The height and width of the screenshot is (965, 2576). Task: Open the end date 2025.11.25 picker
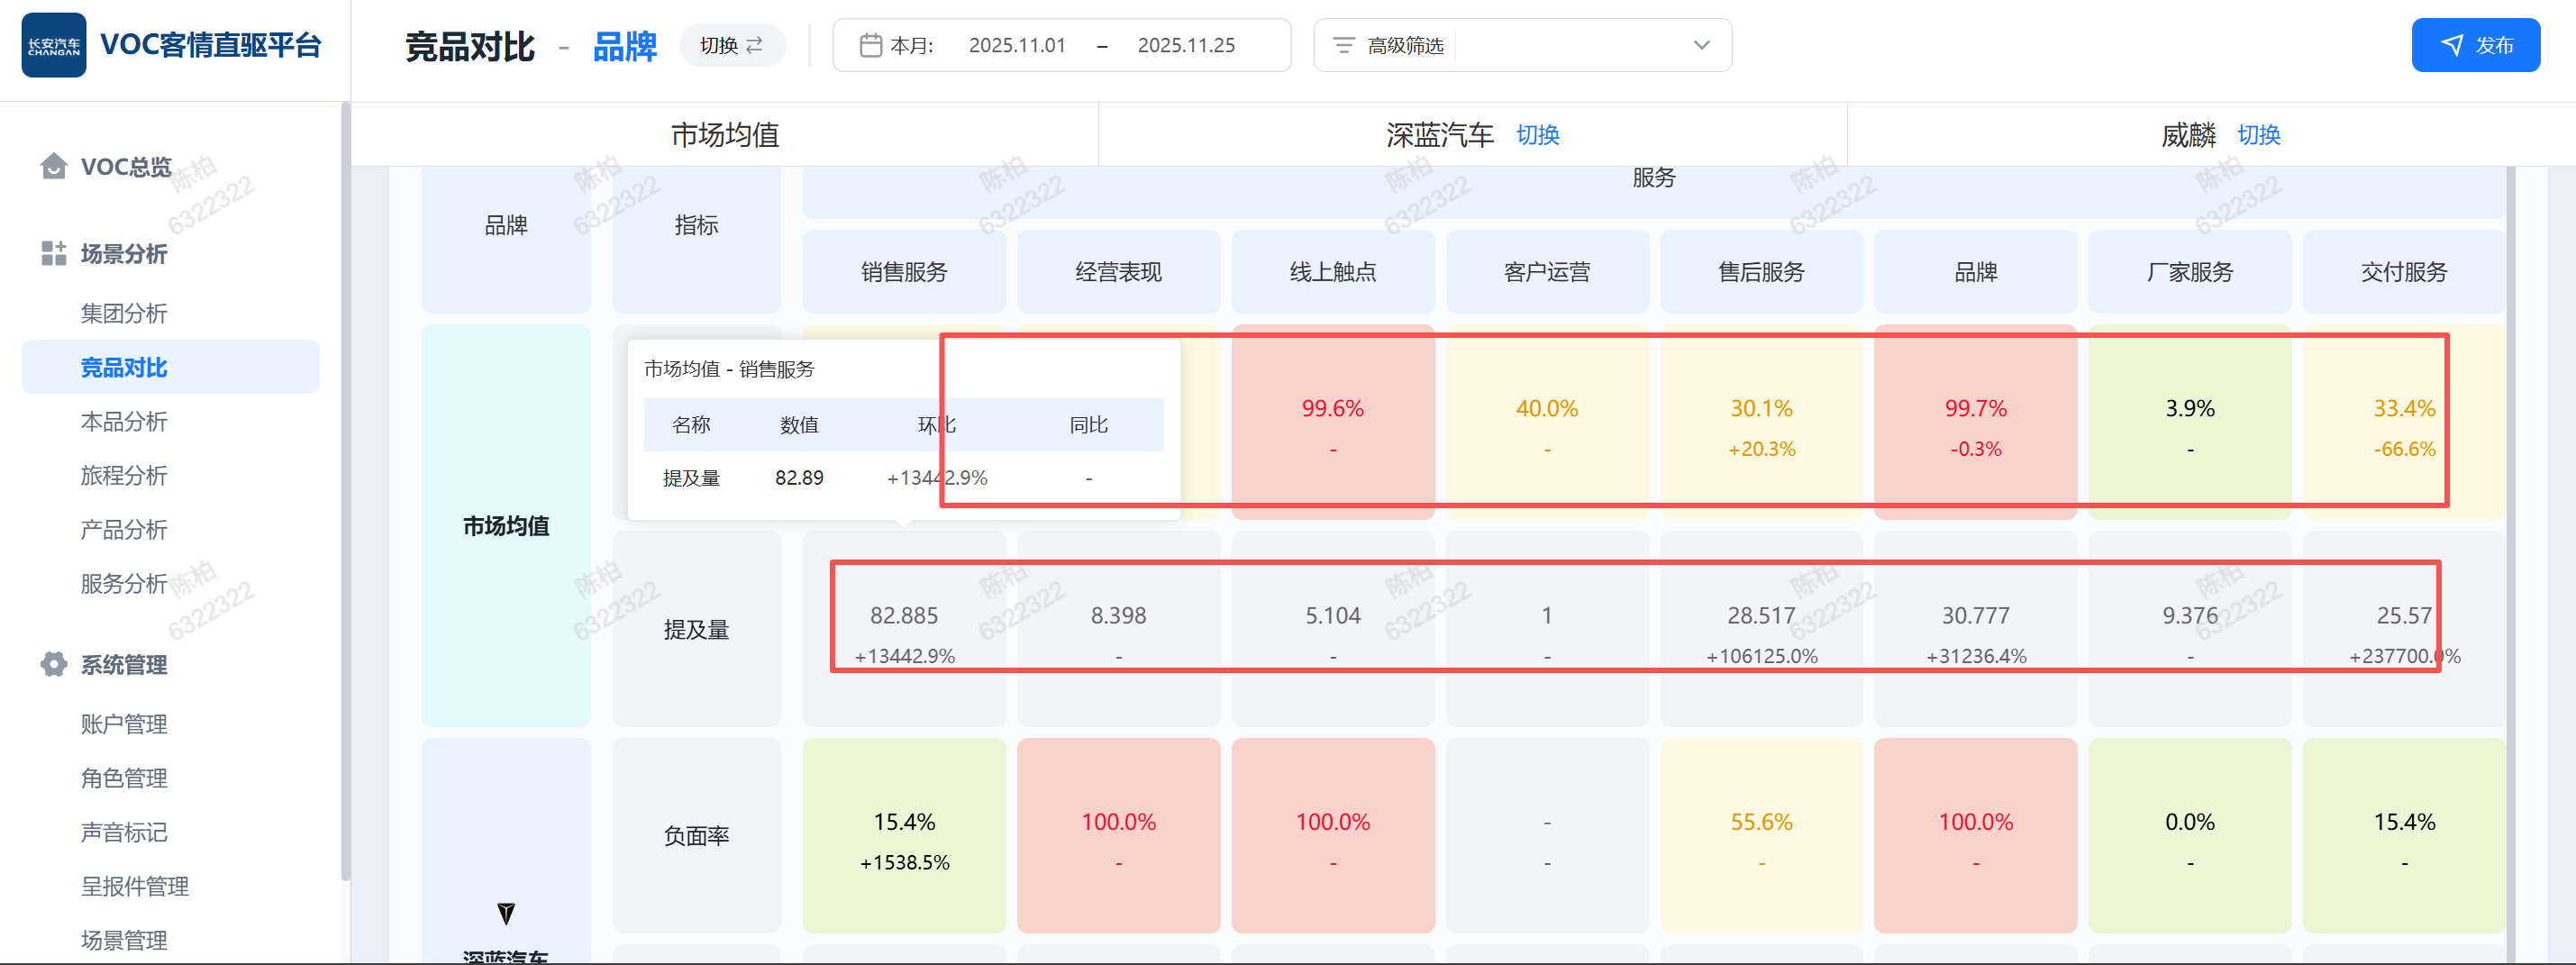(1186, 45)
